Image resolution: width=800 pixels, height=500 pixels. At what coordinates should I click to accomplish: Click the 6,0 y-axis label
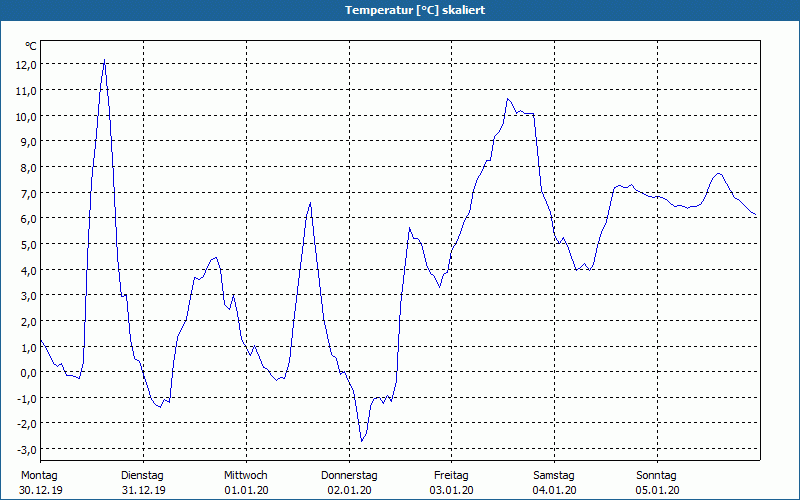(29, 218)
